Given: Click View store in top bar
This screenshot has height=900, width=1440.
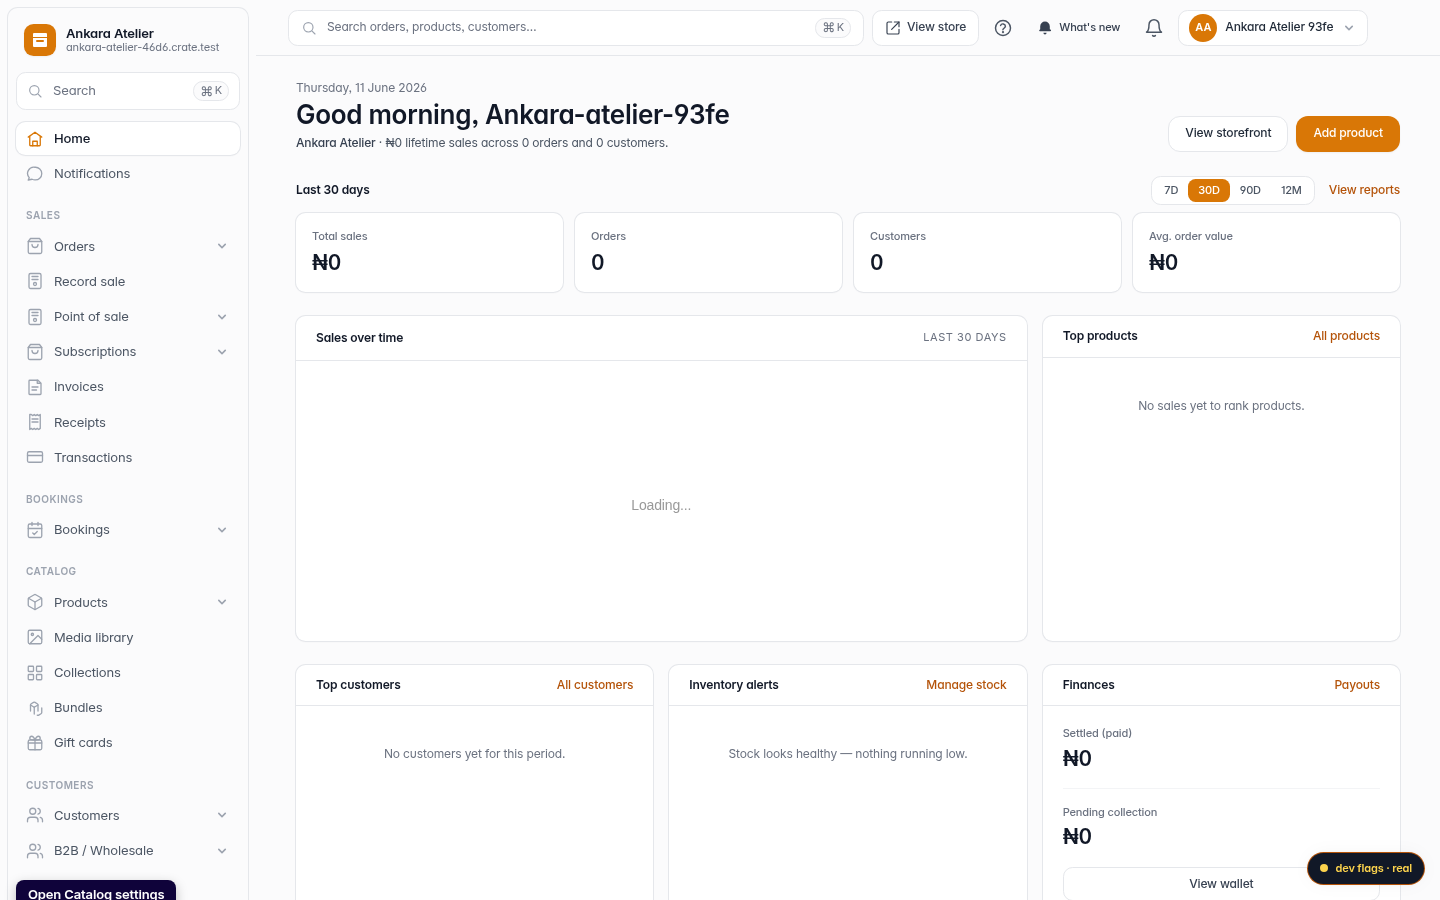Looking at the screenshot, I should point(925,28).
